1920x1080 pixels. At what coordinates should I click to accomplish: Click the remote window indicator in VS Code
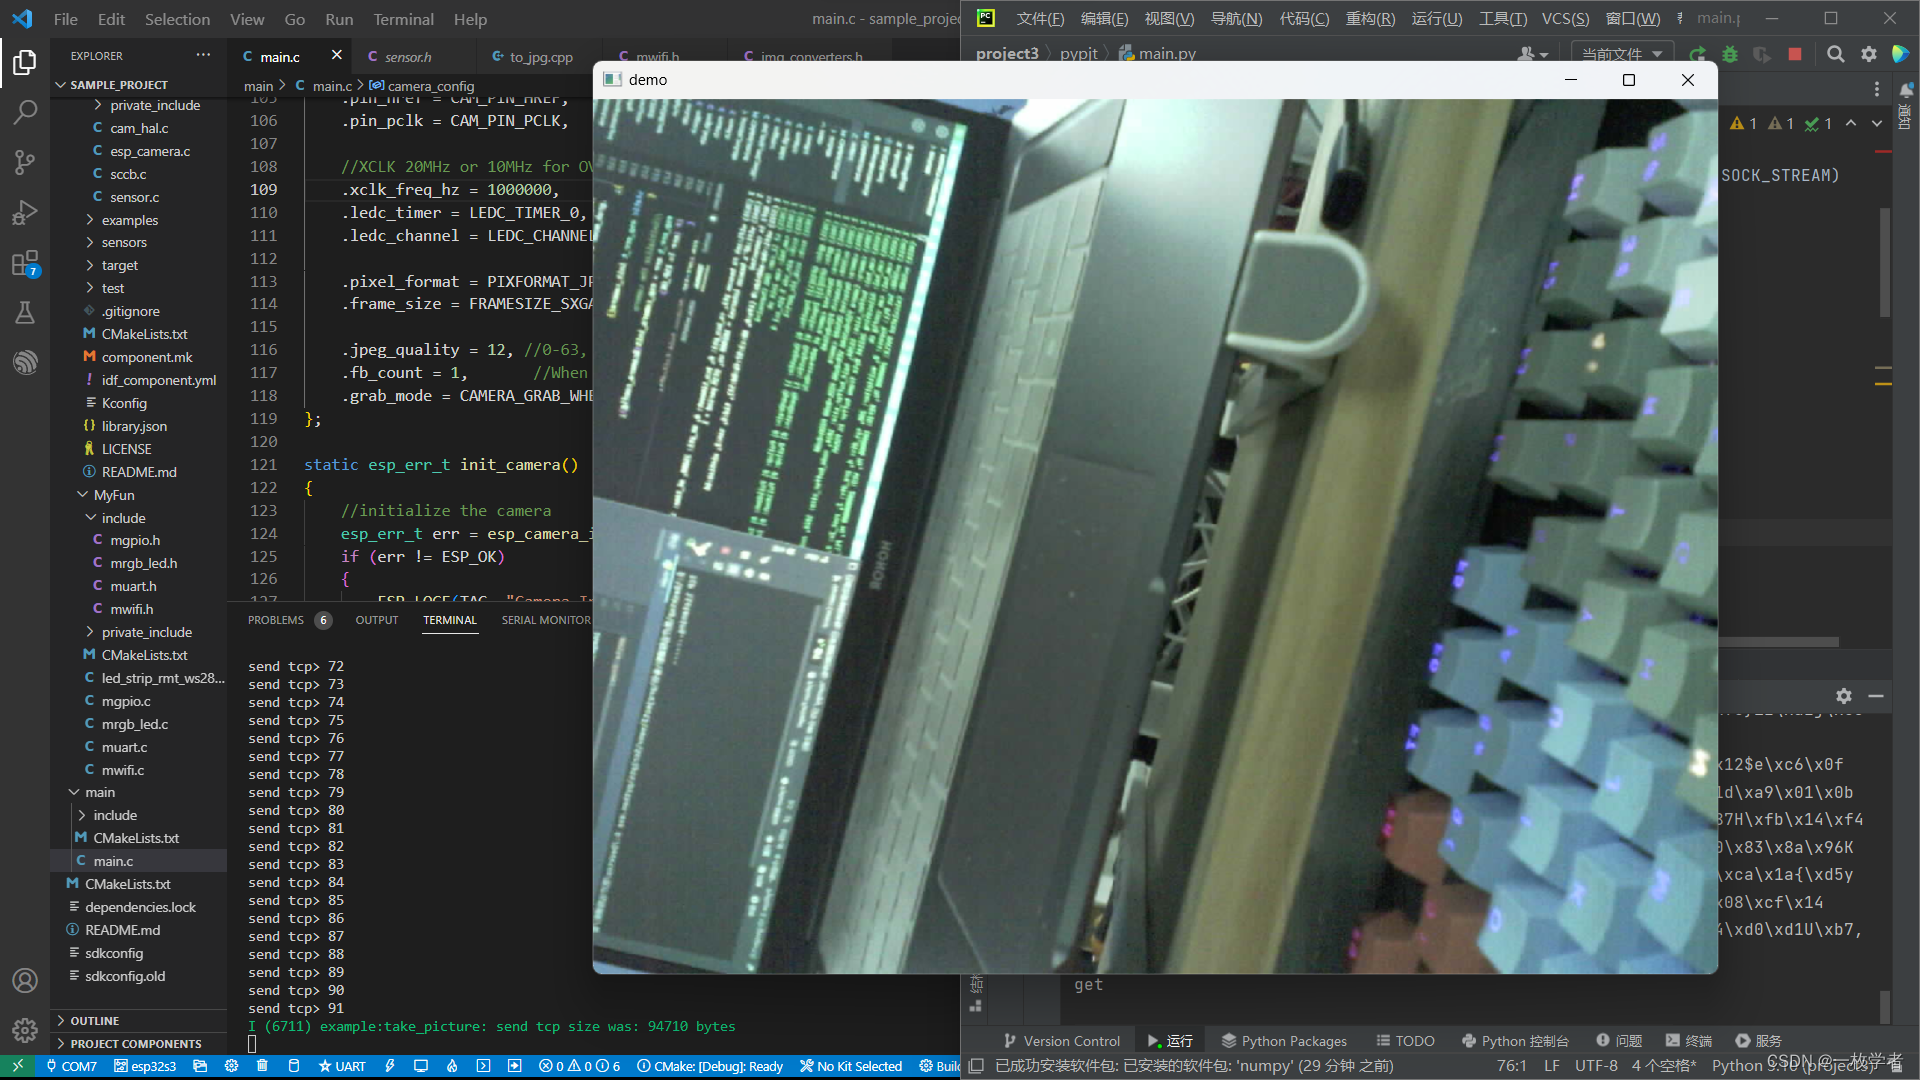(x=17, y=1066)
